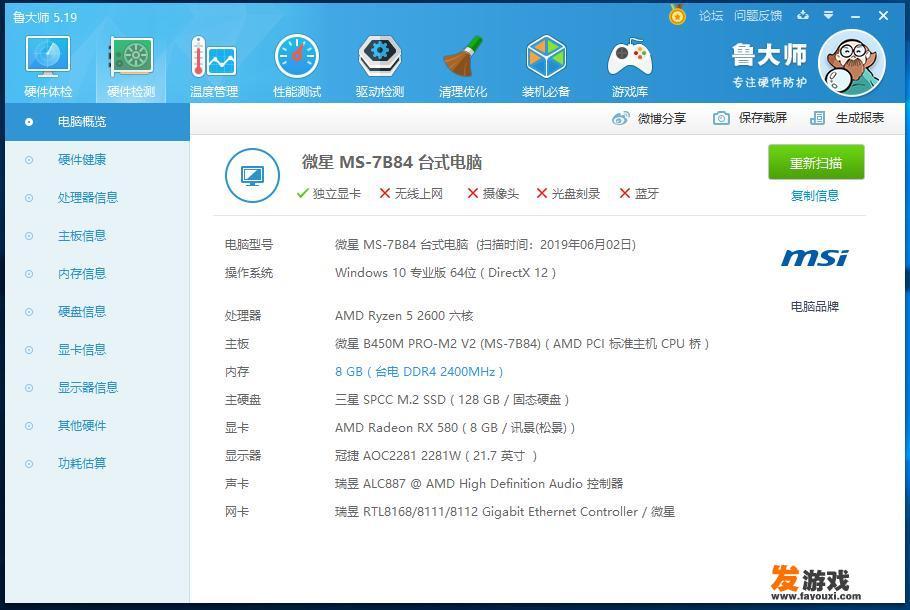
Task: Close the 鲁大师 window
Action: [x=883, y=16]
